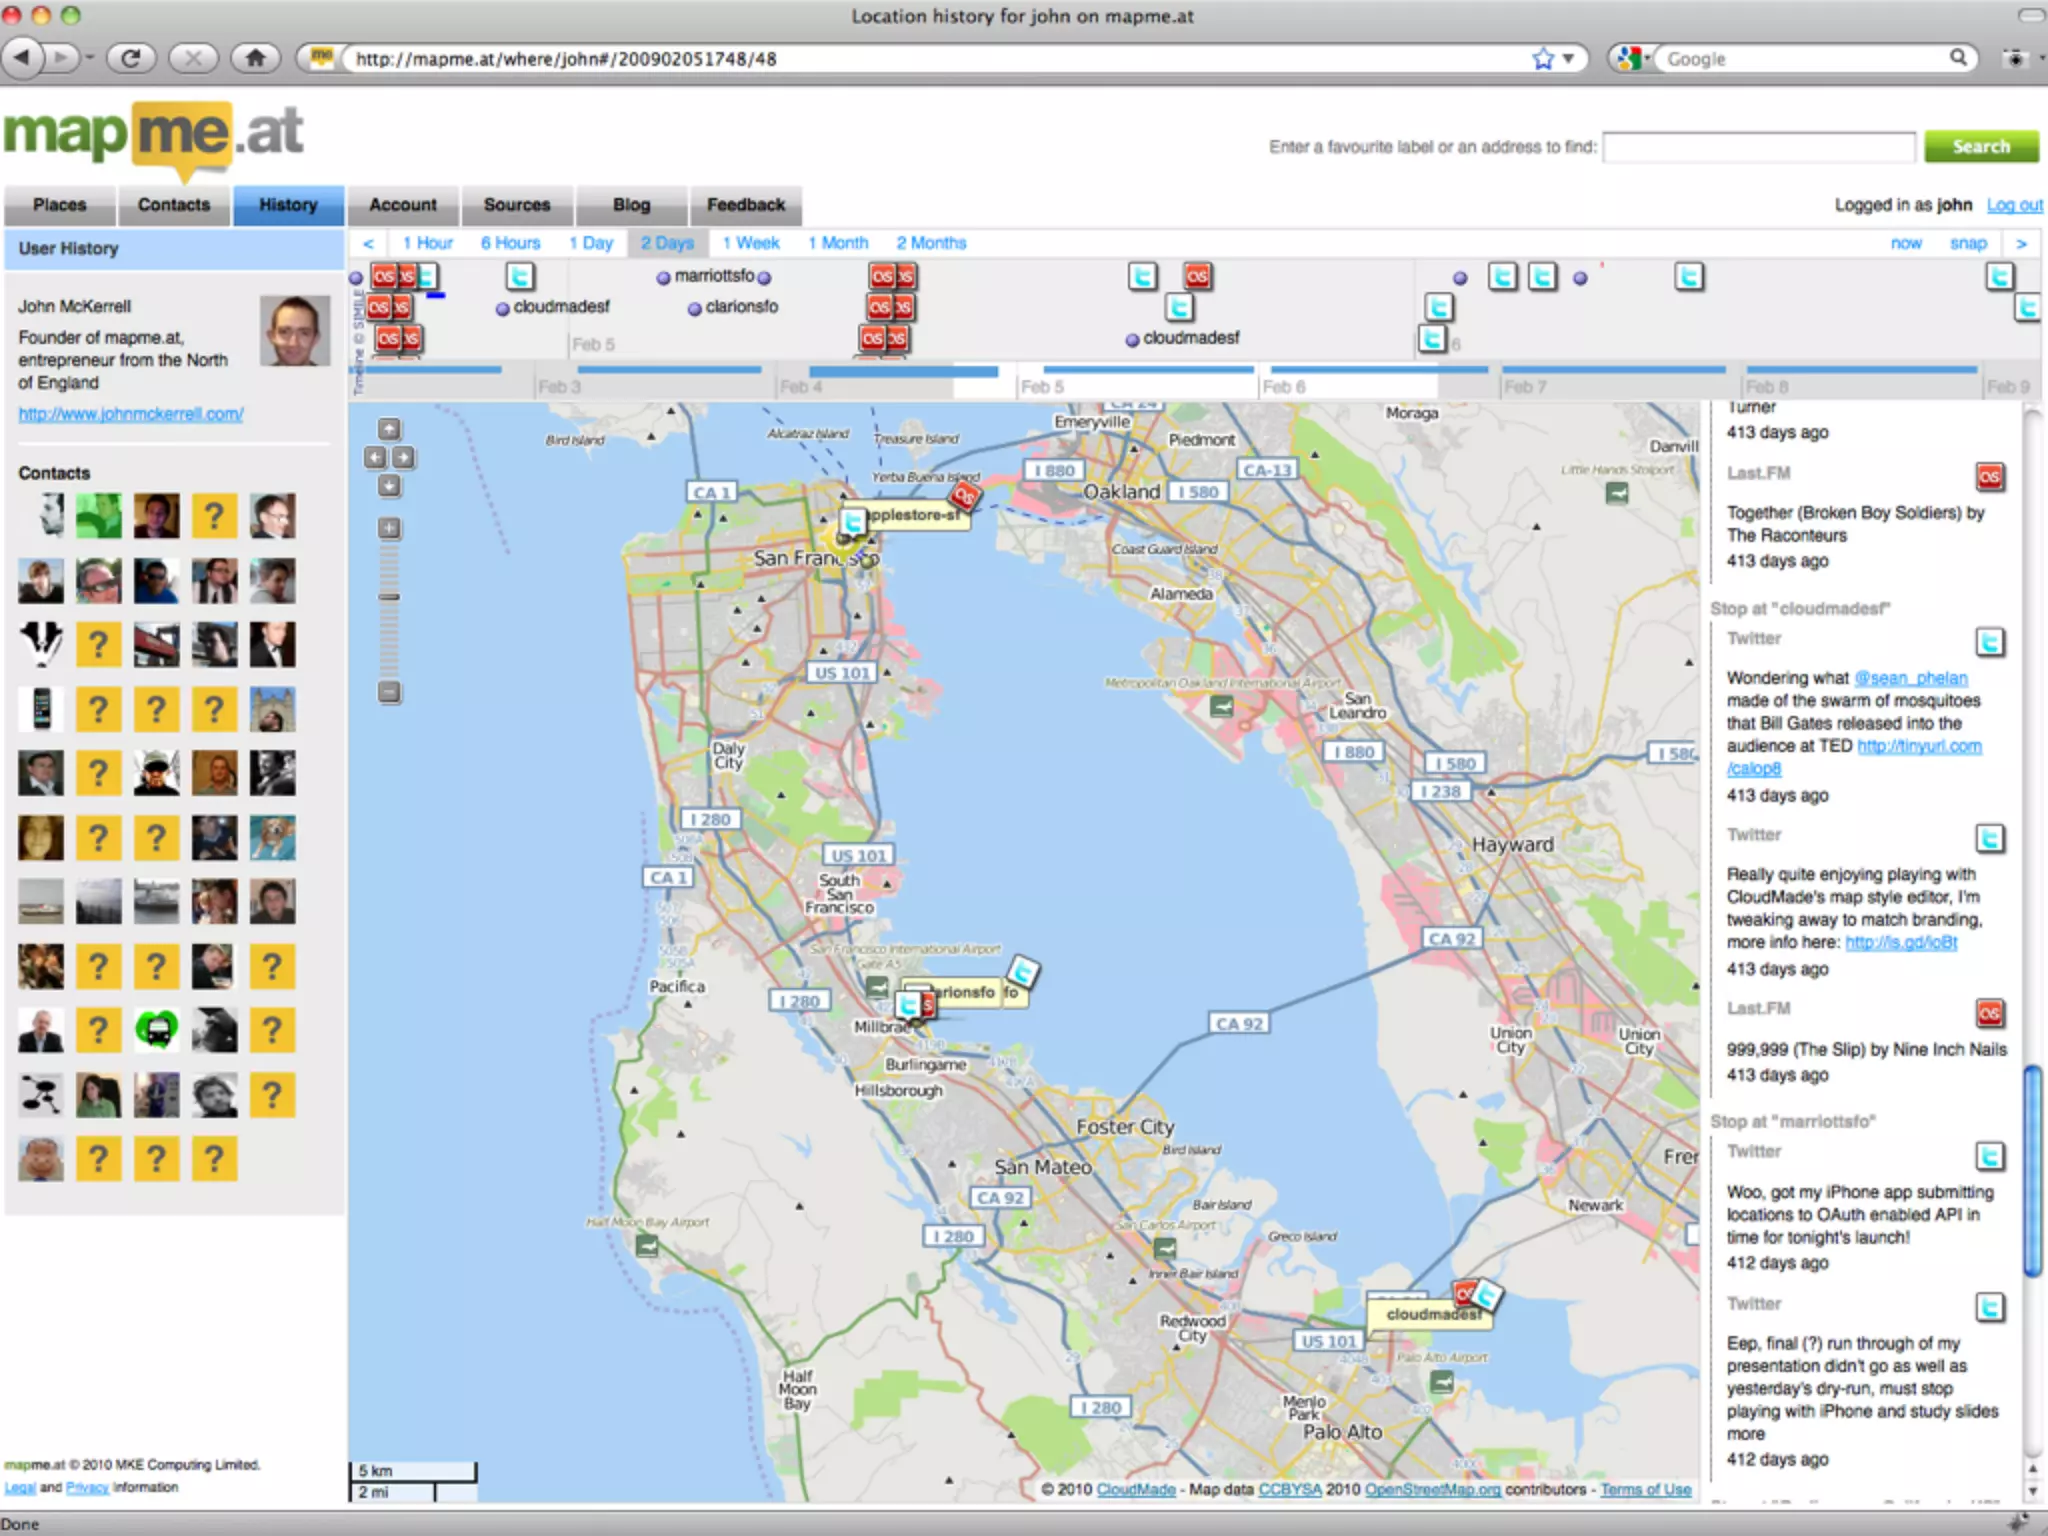Click the clarionsfo event on the timeline
Screen dimensions: 2048x1536
click(x=734, y=307)
